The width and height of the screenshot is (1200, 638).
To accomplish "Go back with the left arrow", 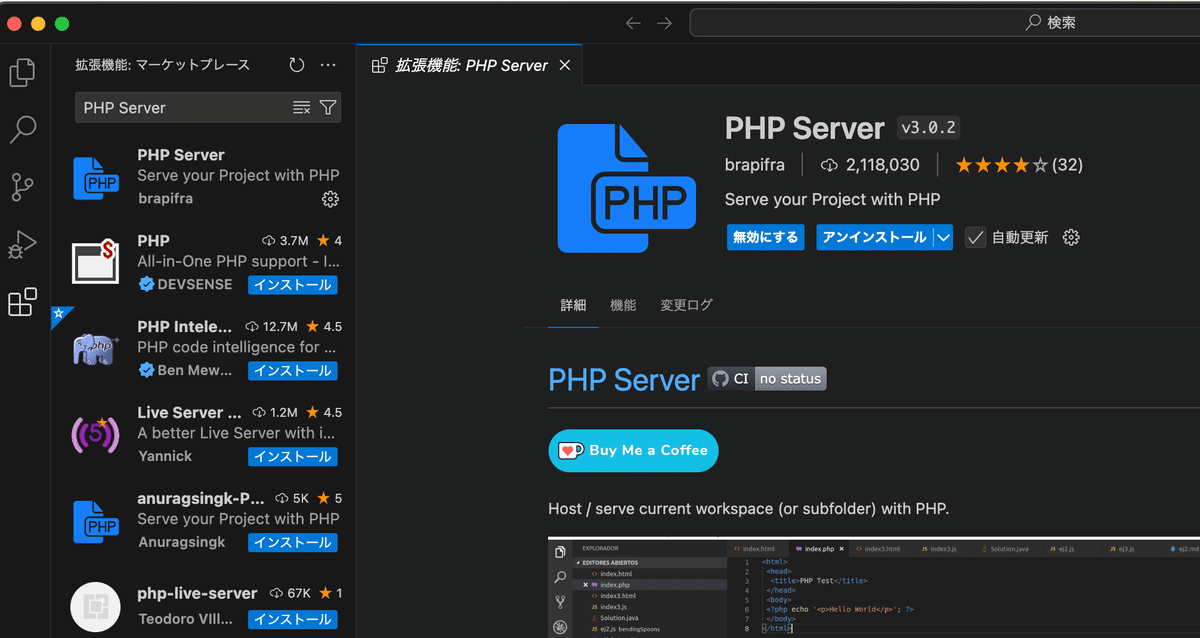I will tap(633, 23).
